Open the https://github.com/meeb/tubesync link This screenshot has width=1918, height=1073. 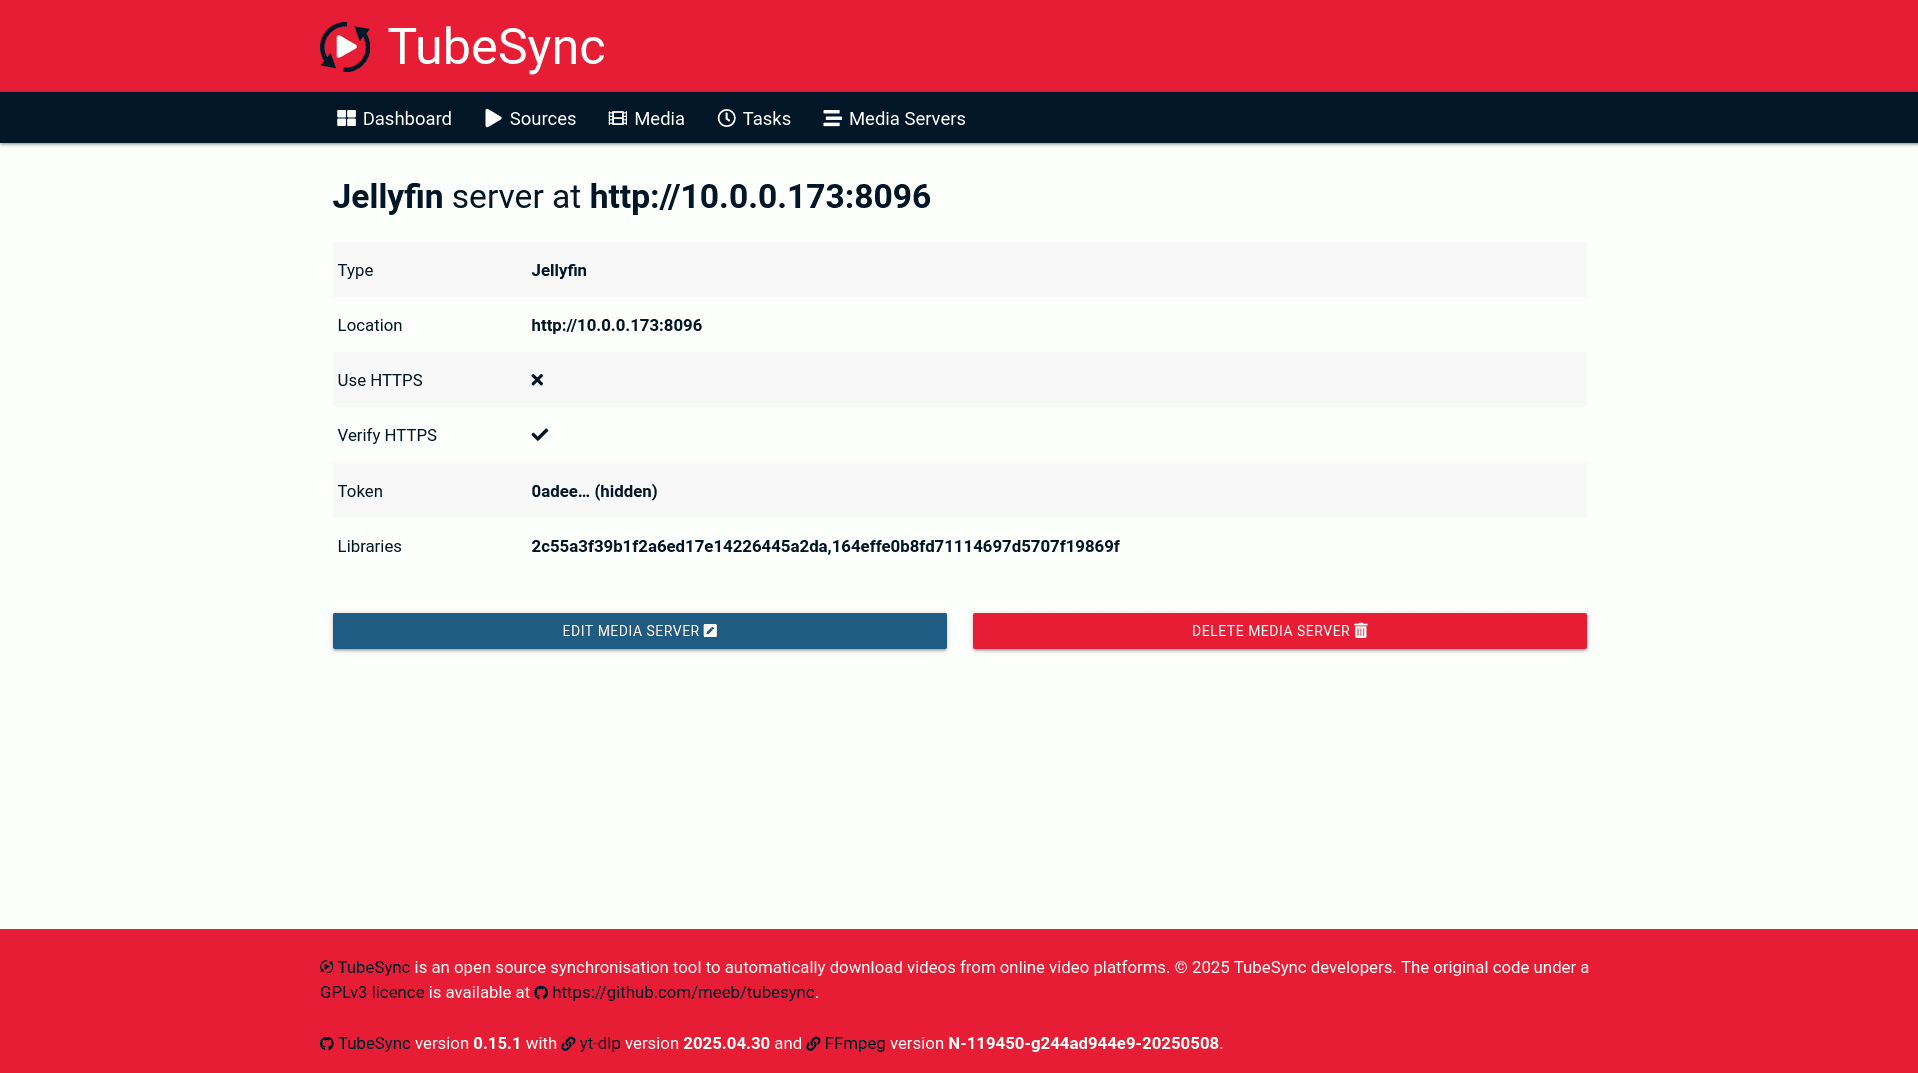point(683,992)
